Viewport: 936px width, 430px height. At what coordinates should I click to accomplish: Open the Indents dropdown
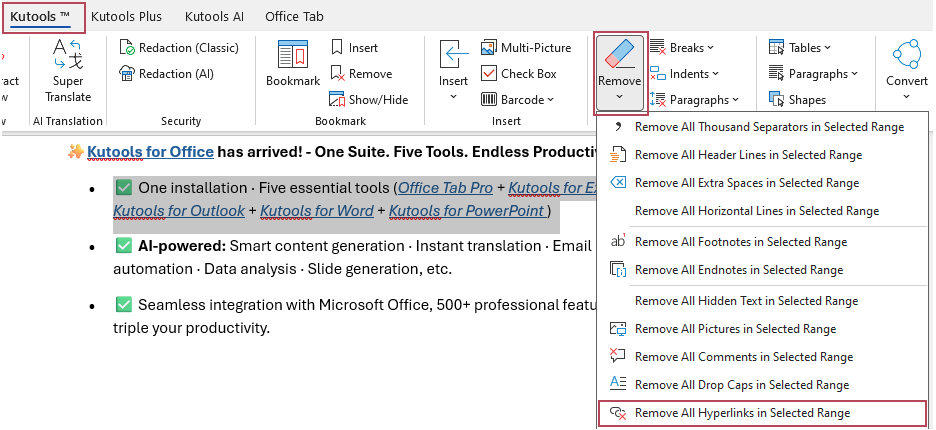tap(684, 73)
